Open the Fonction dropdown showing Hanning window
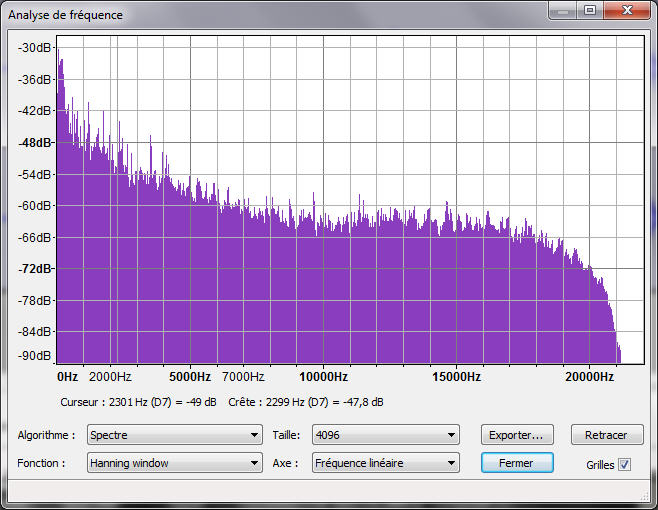The width and height of the screenshot is (658, 510). [x=175, y=463]
